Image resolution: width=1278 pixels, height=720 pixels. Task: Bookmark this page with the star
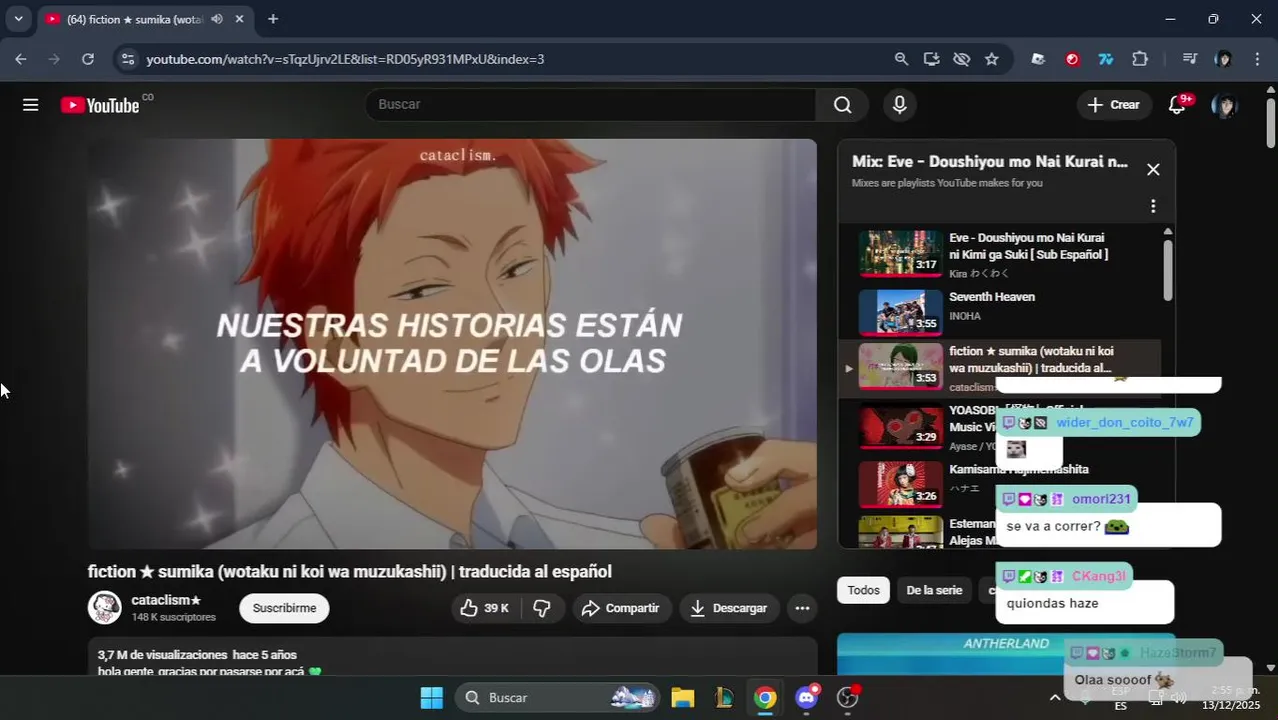coord(991,59)
